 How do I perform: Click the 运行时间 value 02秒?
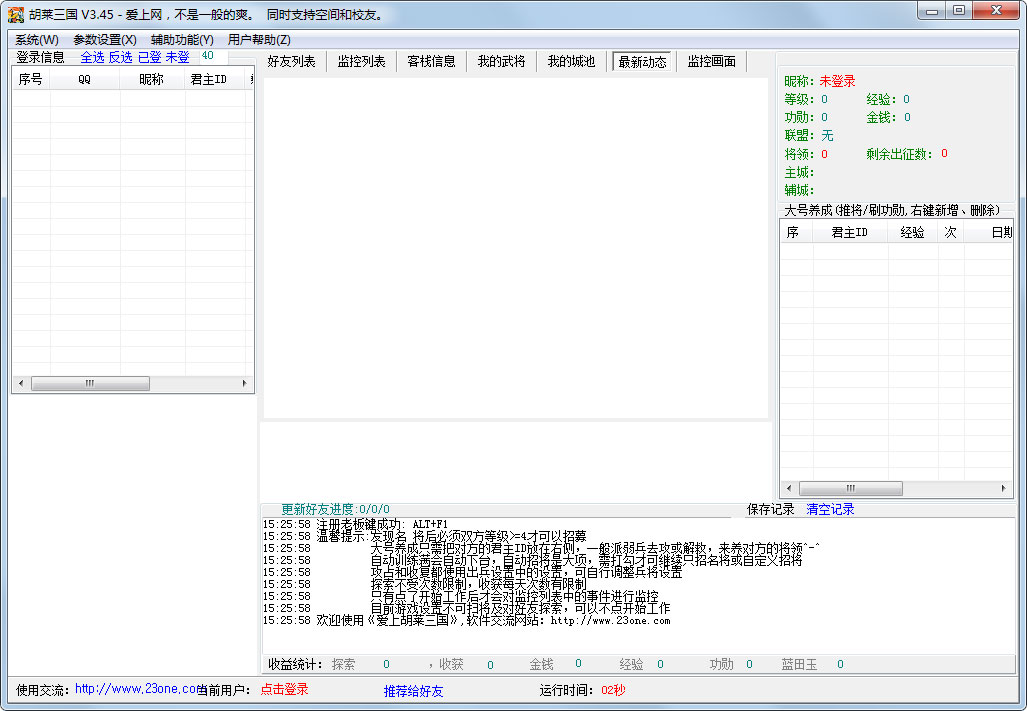click(614, 690)
